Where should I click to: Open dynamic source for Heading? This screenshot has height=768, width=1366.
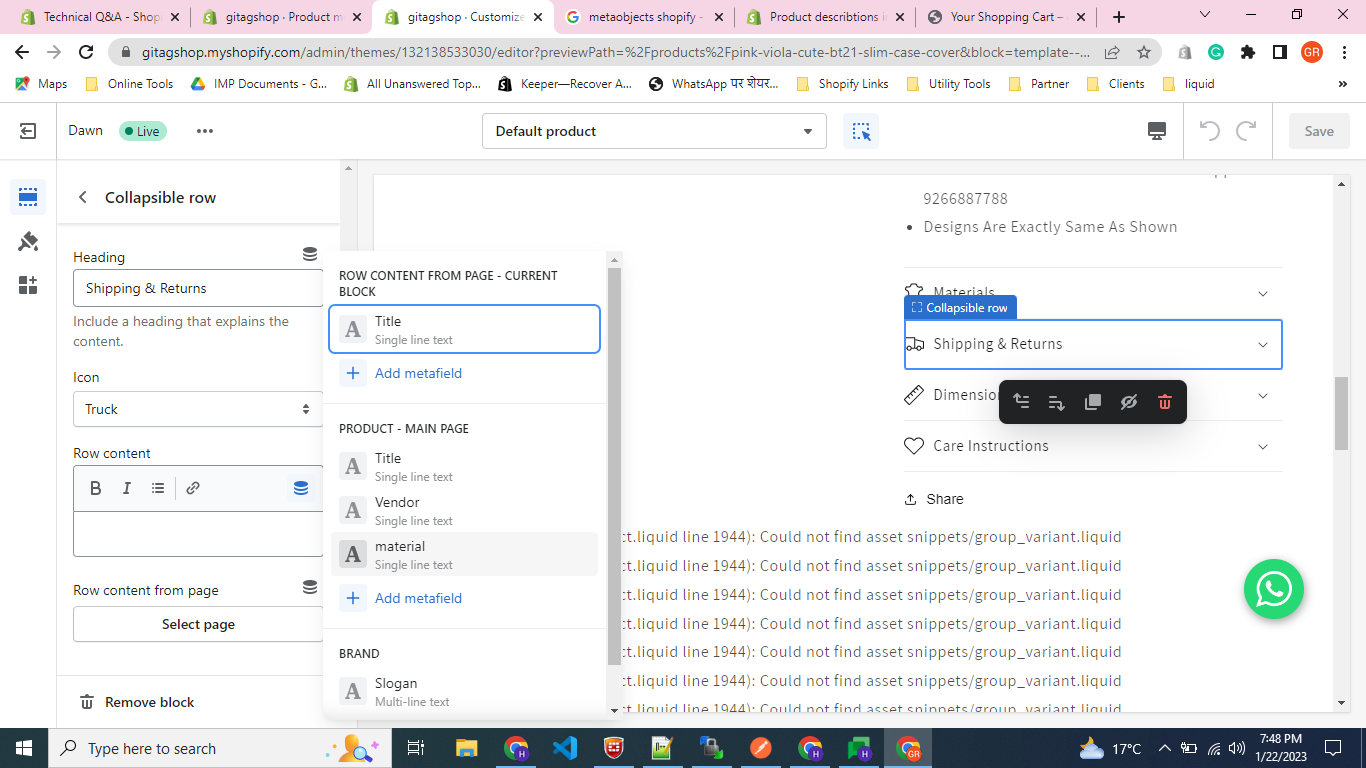(310, 255)
